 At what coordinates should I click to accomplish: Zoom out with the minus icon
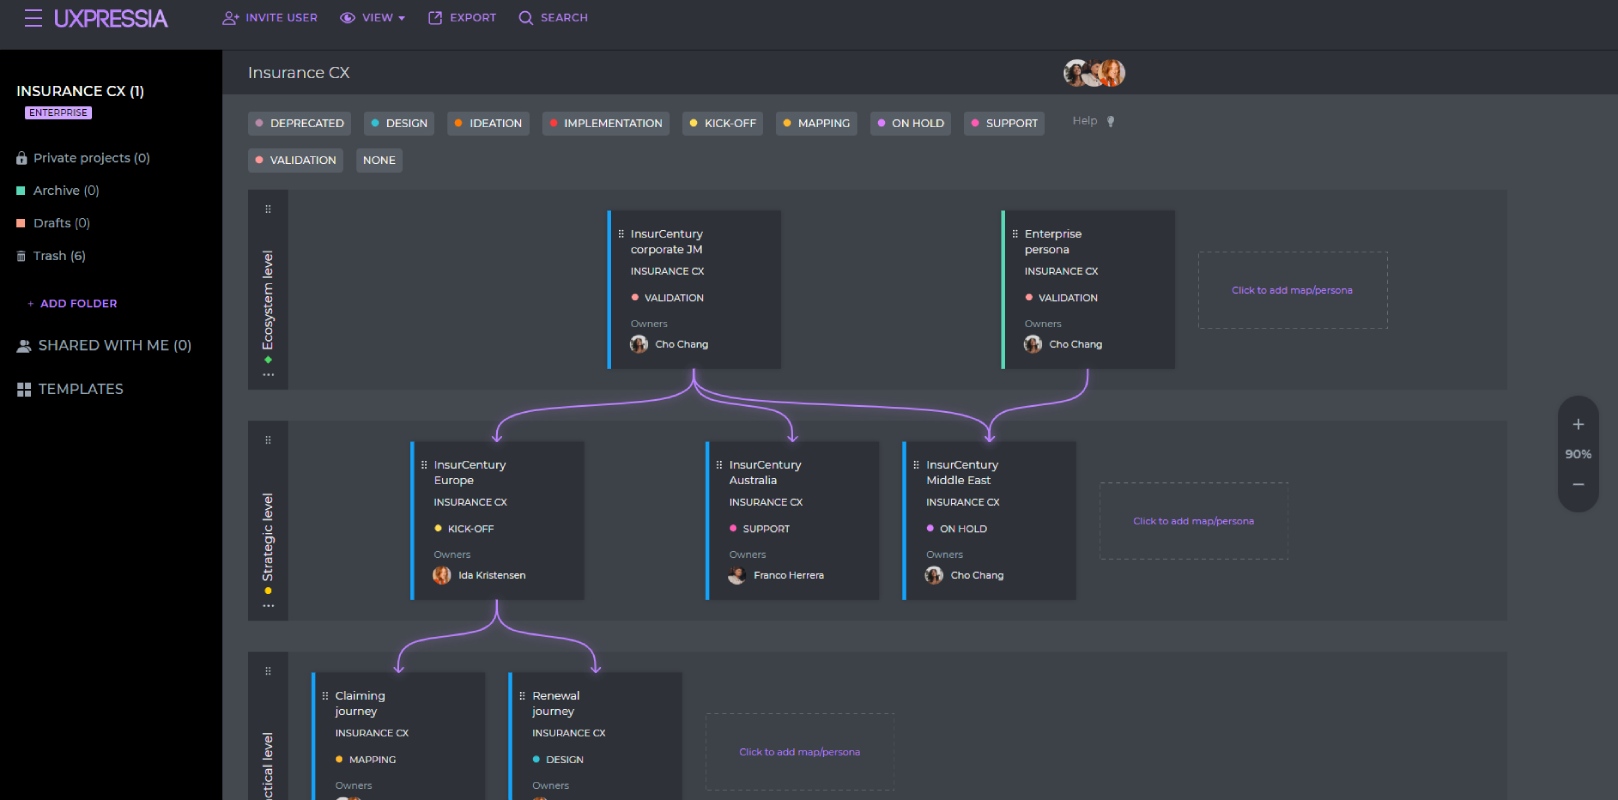pyautogui.click(x=1578, y=484)
